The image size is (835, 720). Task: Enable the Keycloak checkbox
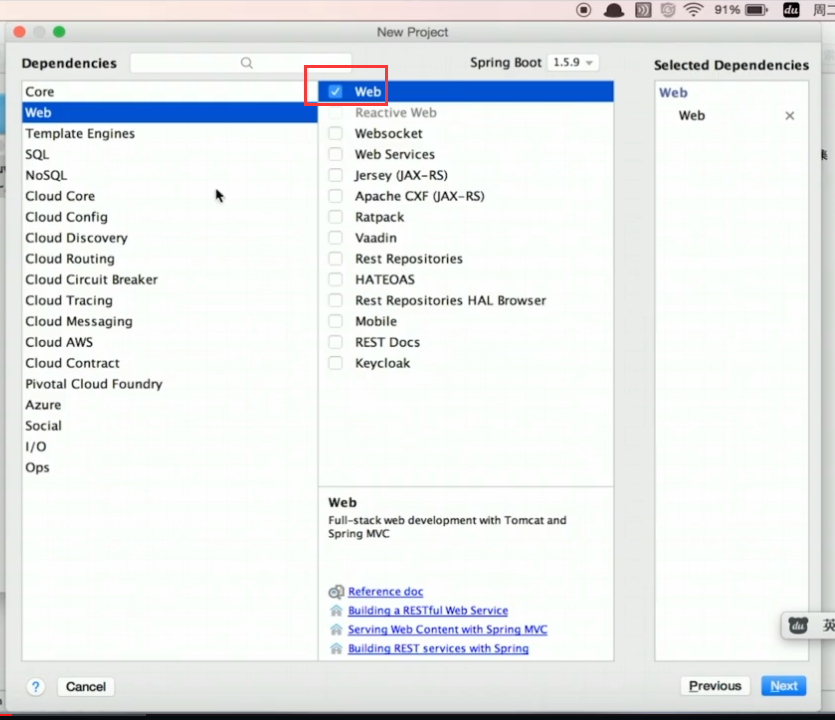(335, 363)
